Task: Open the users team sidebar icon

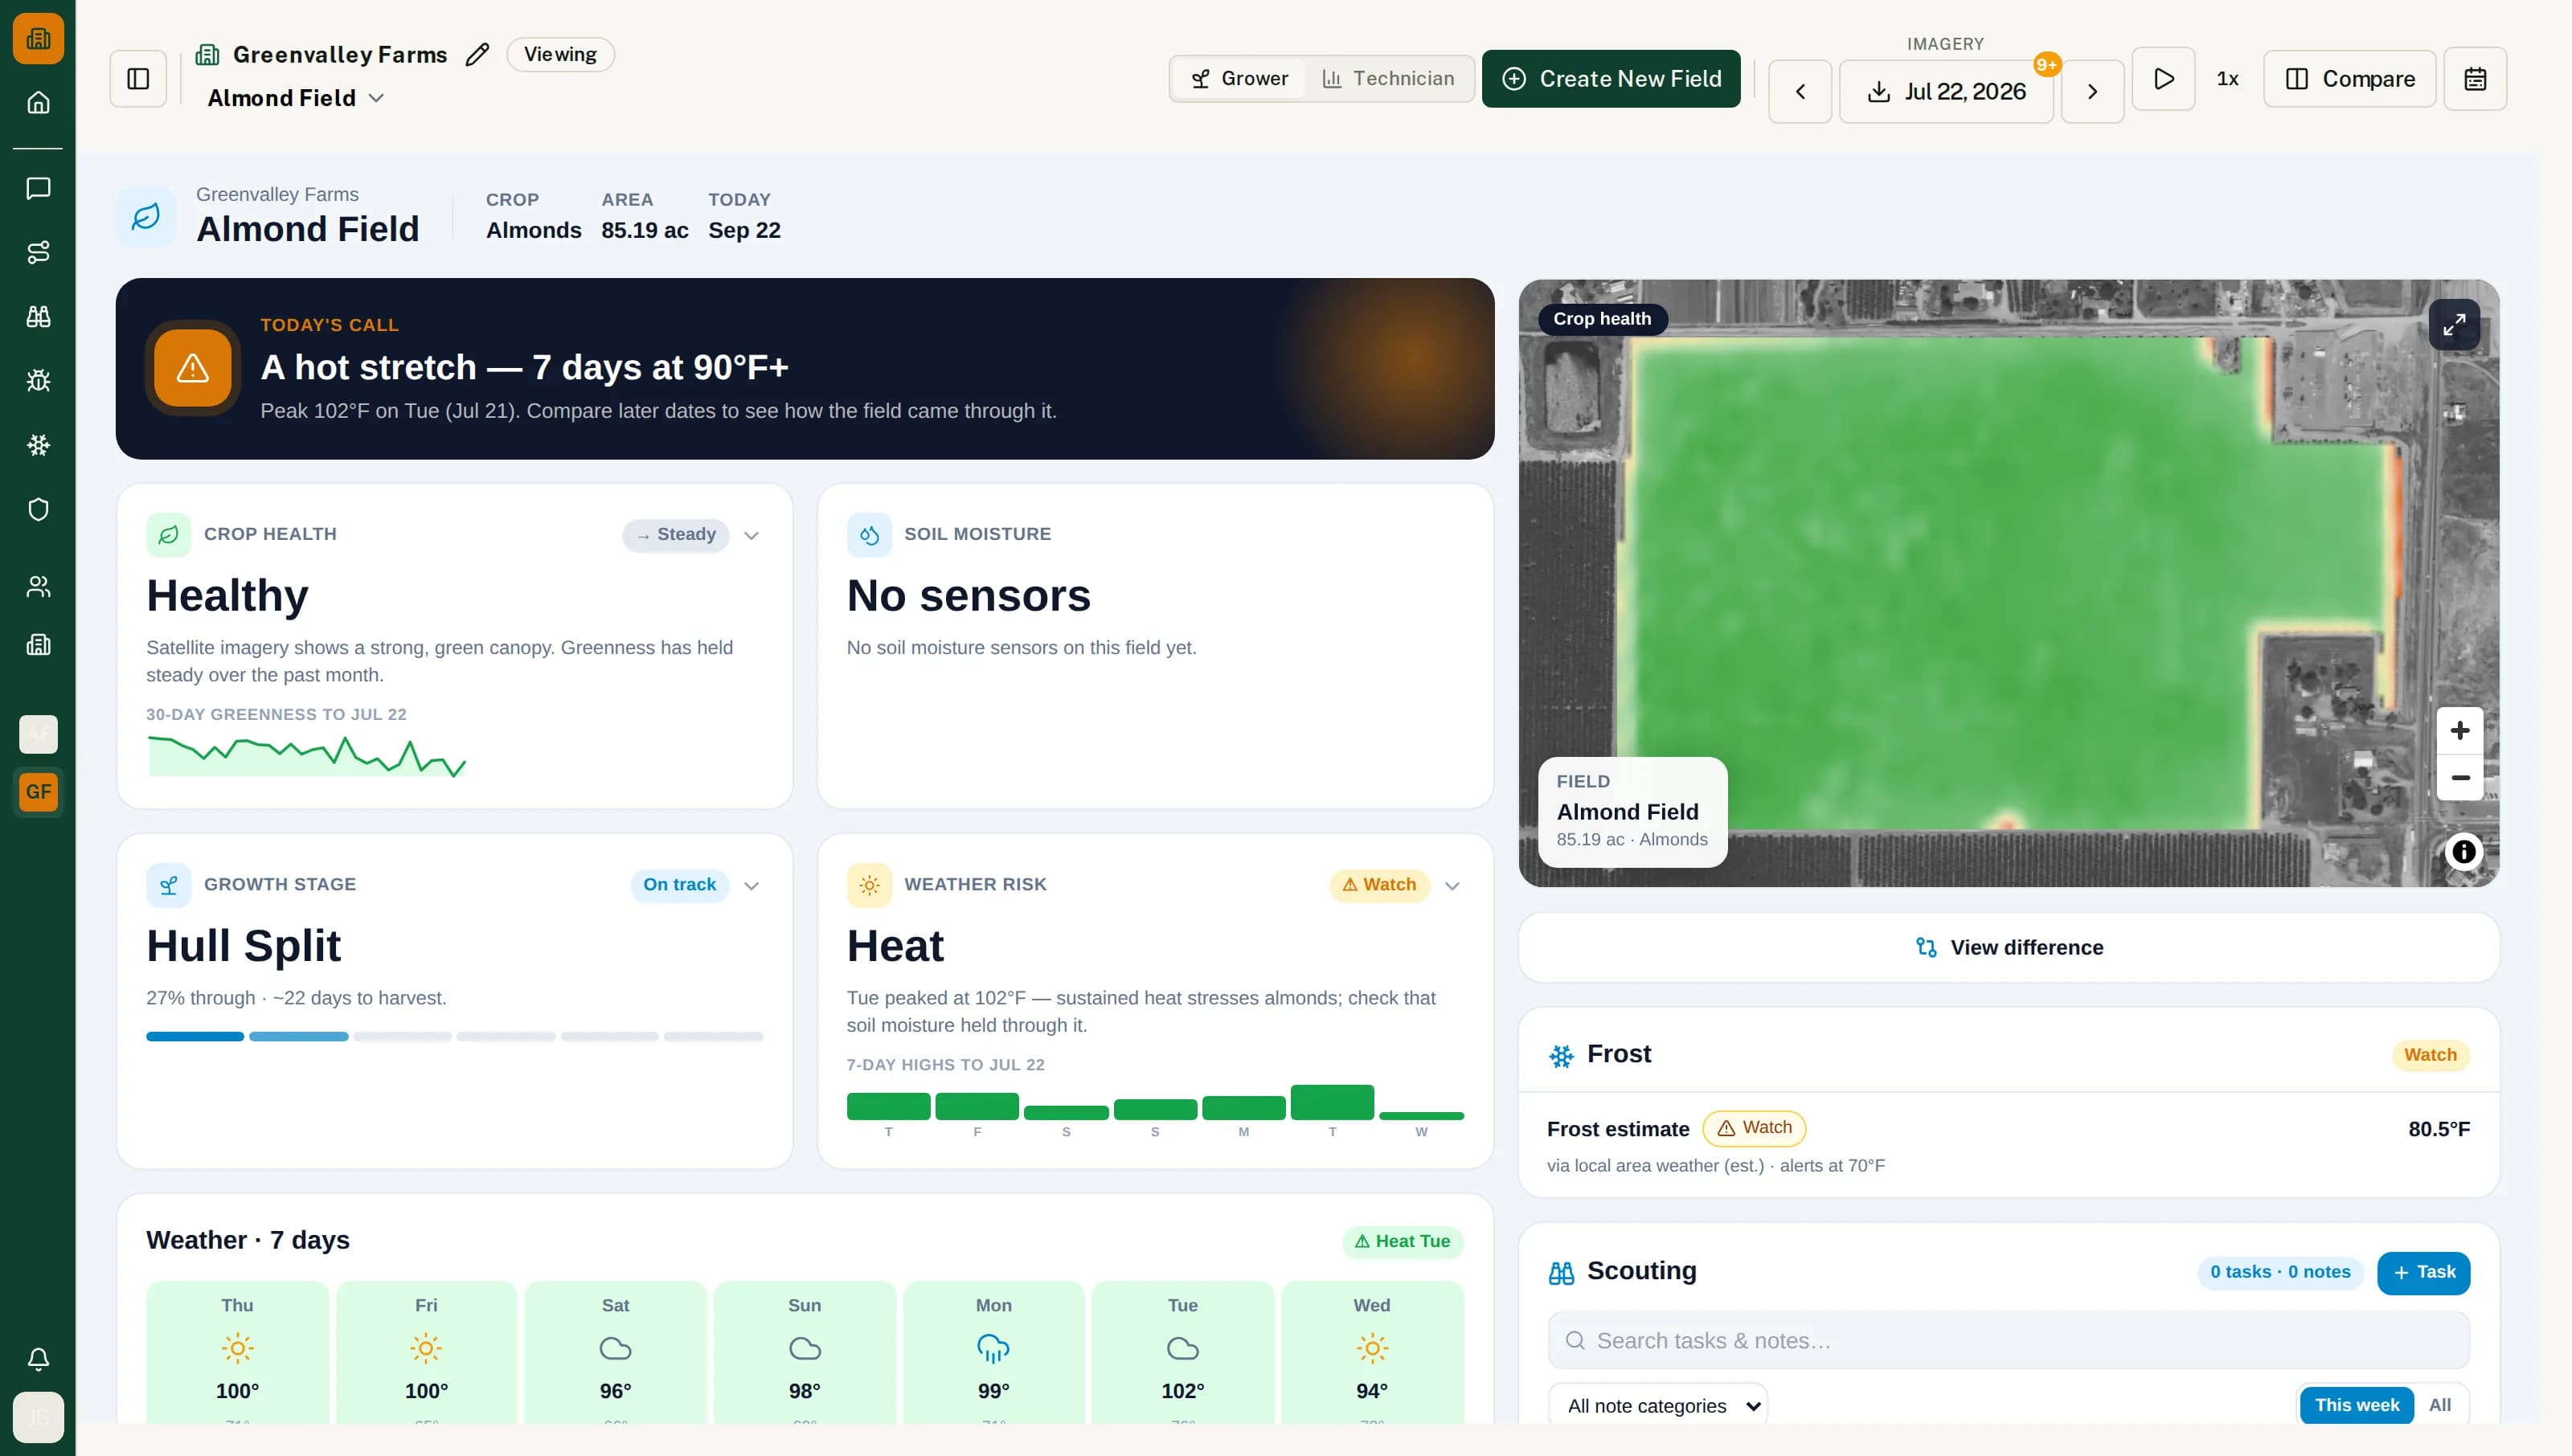Action: pos(38,586)
